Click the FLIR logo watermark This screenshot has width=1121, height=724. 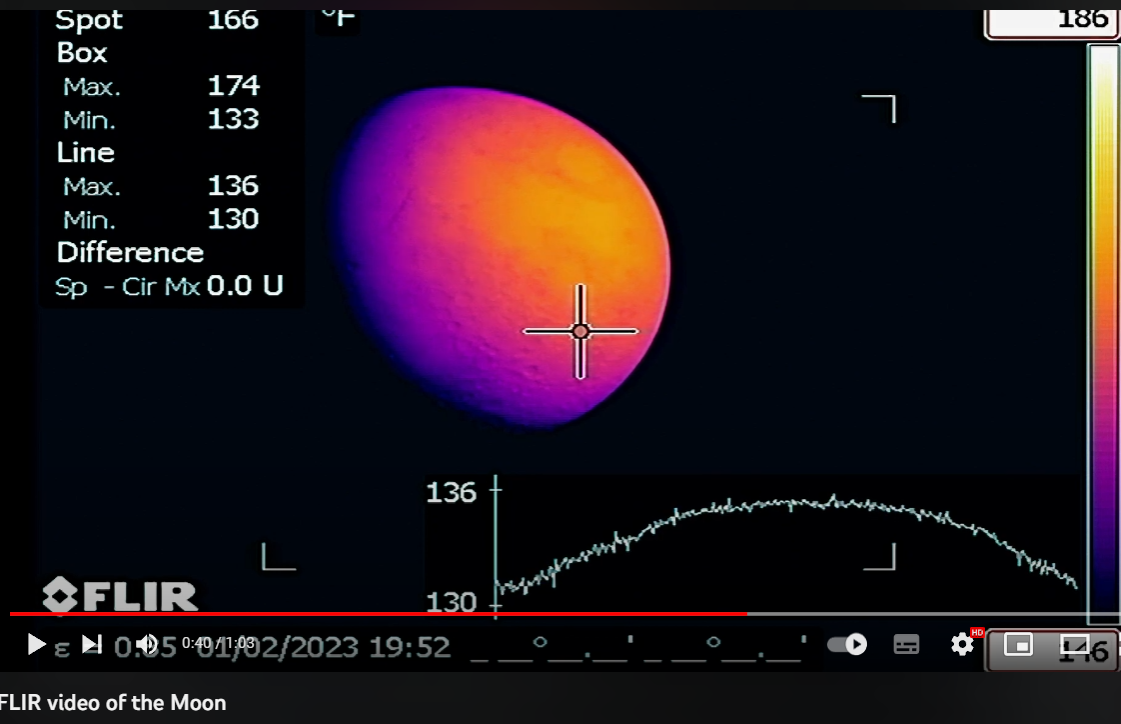(x=120, y=595)
